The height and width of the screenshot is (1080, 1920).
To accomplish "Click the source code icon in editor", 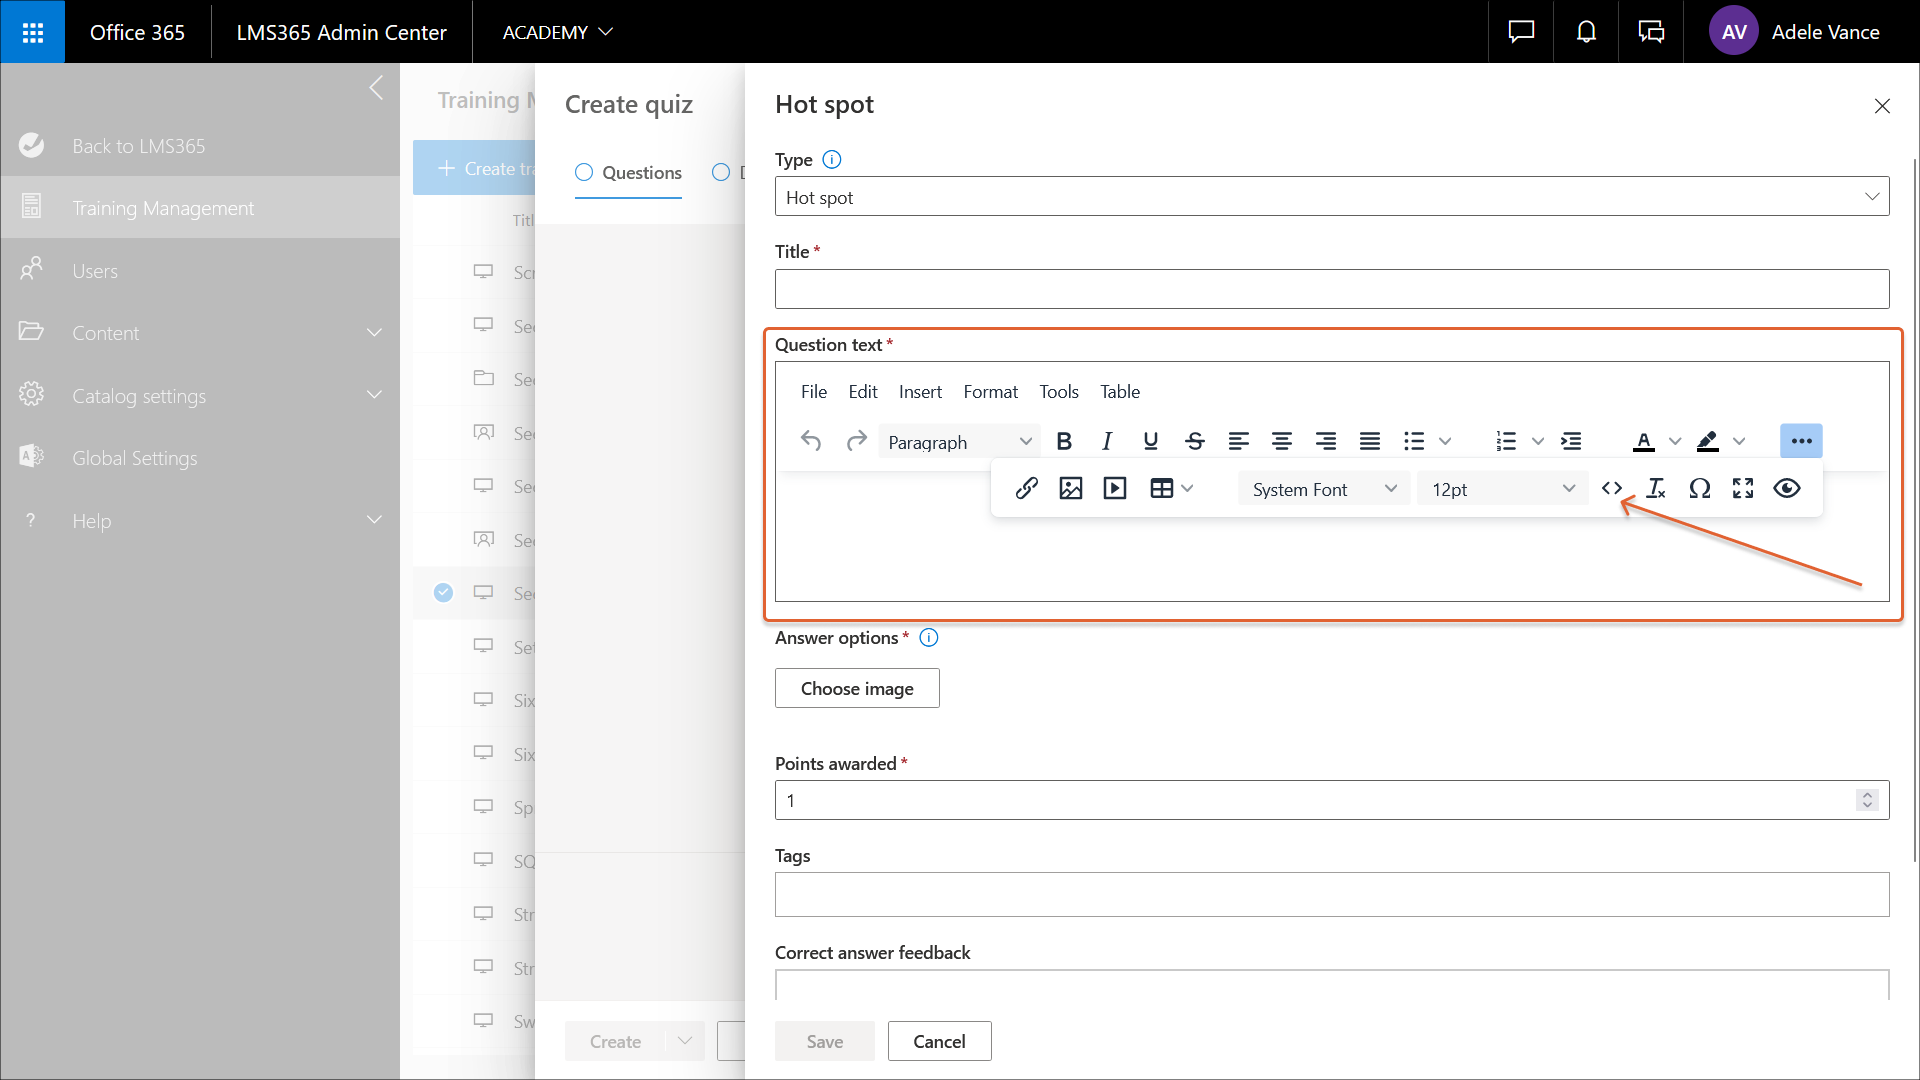I will click(1611, 488).
